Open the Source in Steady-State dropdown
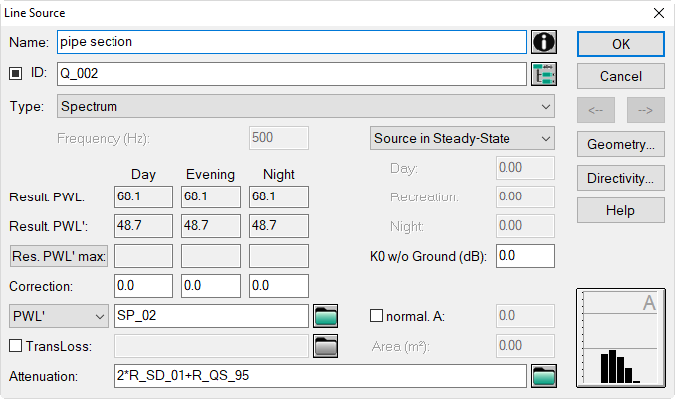Screen dimensions: 675x399 [462, 138]
